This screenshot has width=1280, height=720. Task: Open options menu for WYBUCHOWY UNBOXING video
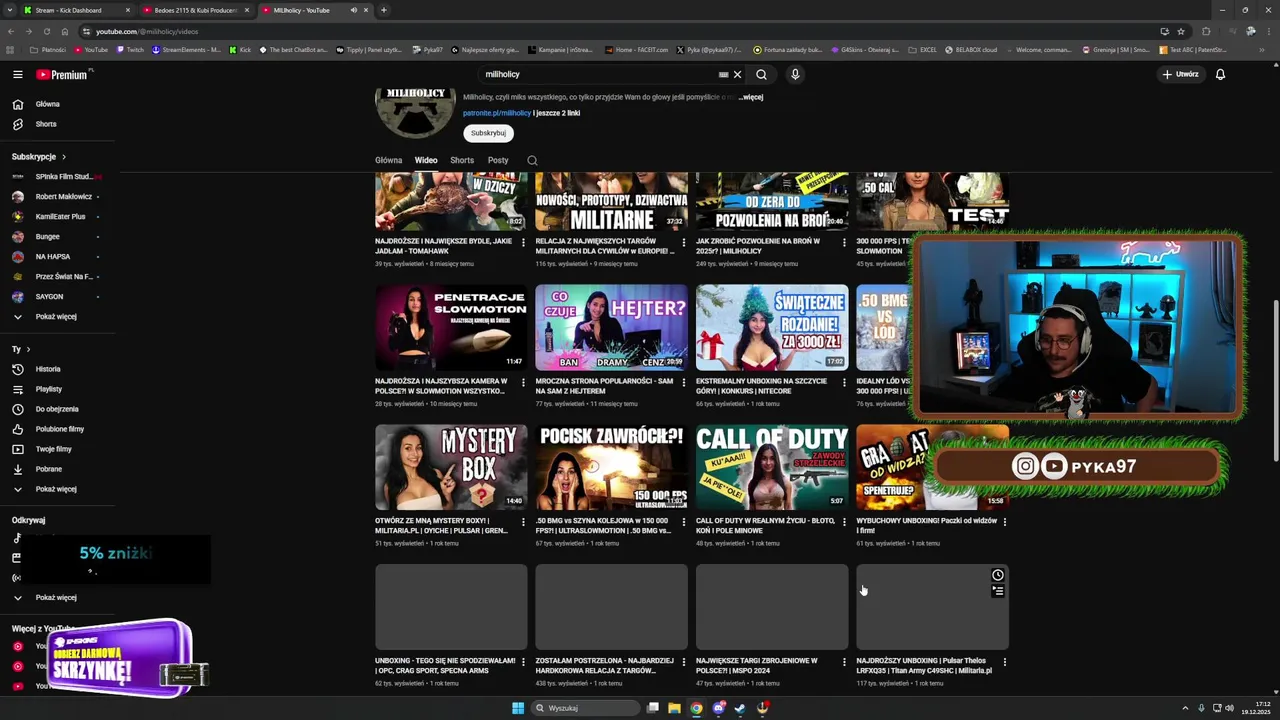pos(1005,521)
